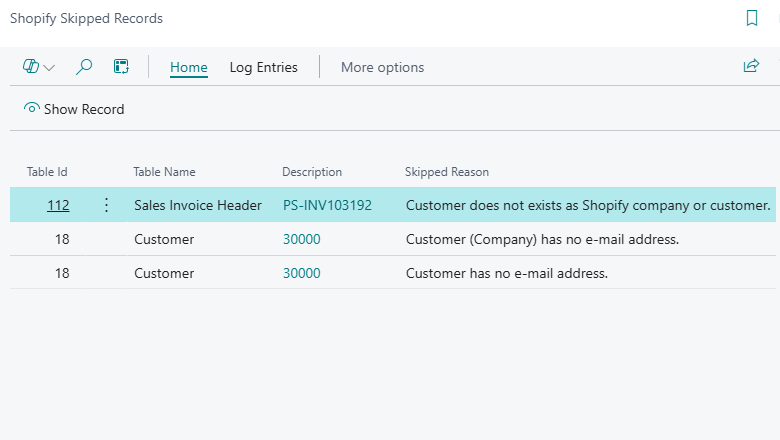Switch to Log Entries menu
Image resolution: width=780 pixels, height=440 pixels.
point(264,67)
